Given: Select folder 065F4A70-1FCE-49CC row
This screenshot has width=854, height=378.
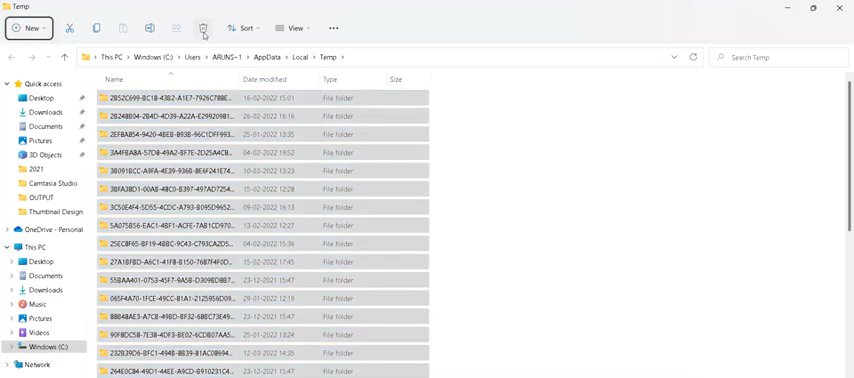Looking at the screenshot, I should [263, 298].
